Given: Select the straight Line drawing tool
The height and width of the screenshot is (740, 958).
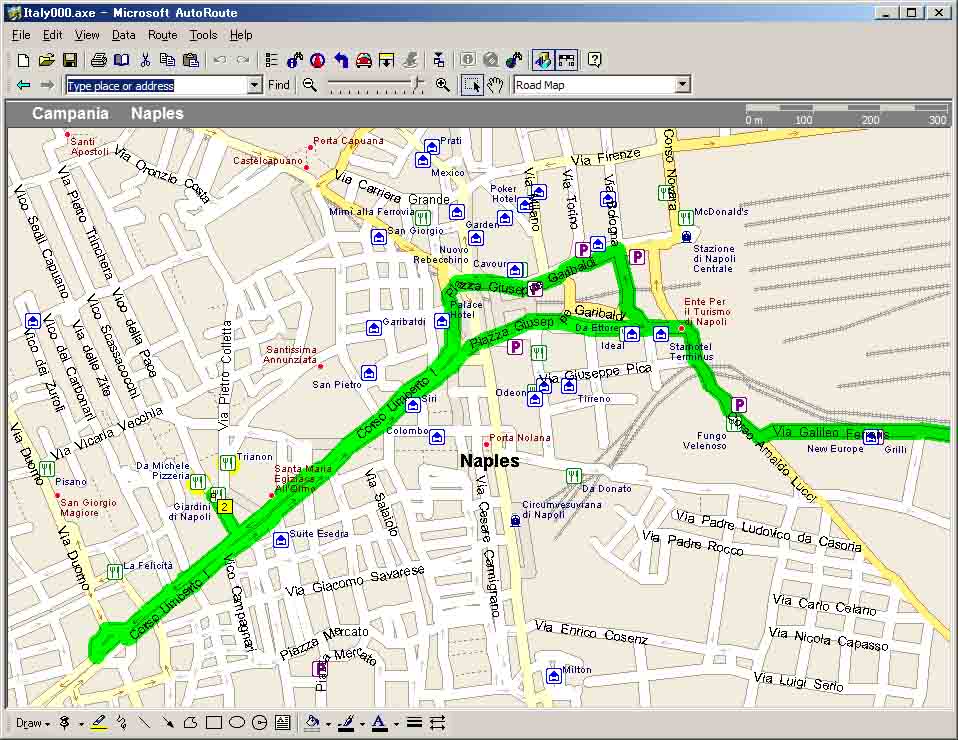Looking at the screenshot, I should (x=145, y=724).
